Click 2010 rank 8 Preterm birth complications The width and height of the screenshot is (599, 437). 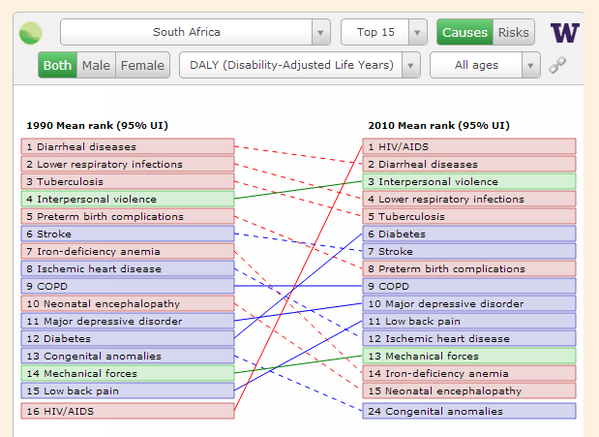click(x=469, y=269)
